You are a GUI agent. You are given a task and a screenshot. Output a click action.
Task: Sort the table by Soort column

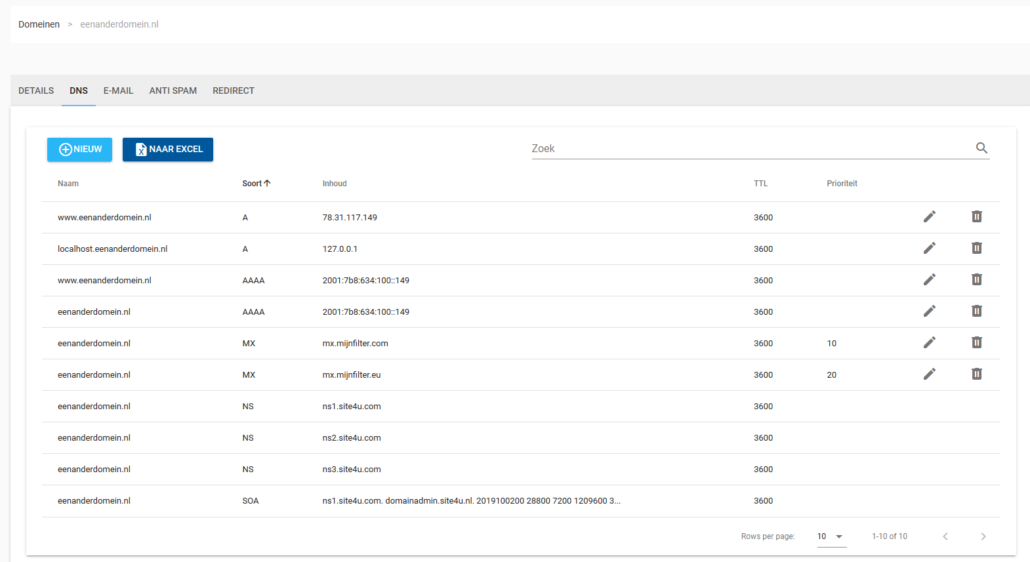(256, 184)
